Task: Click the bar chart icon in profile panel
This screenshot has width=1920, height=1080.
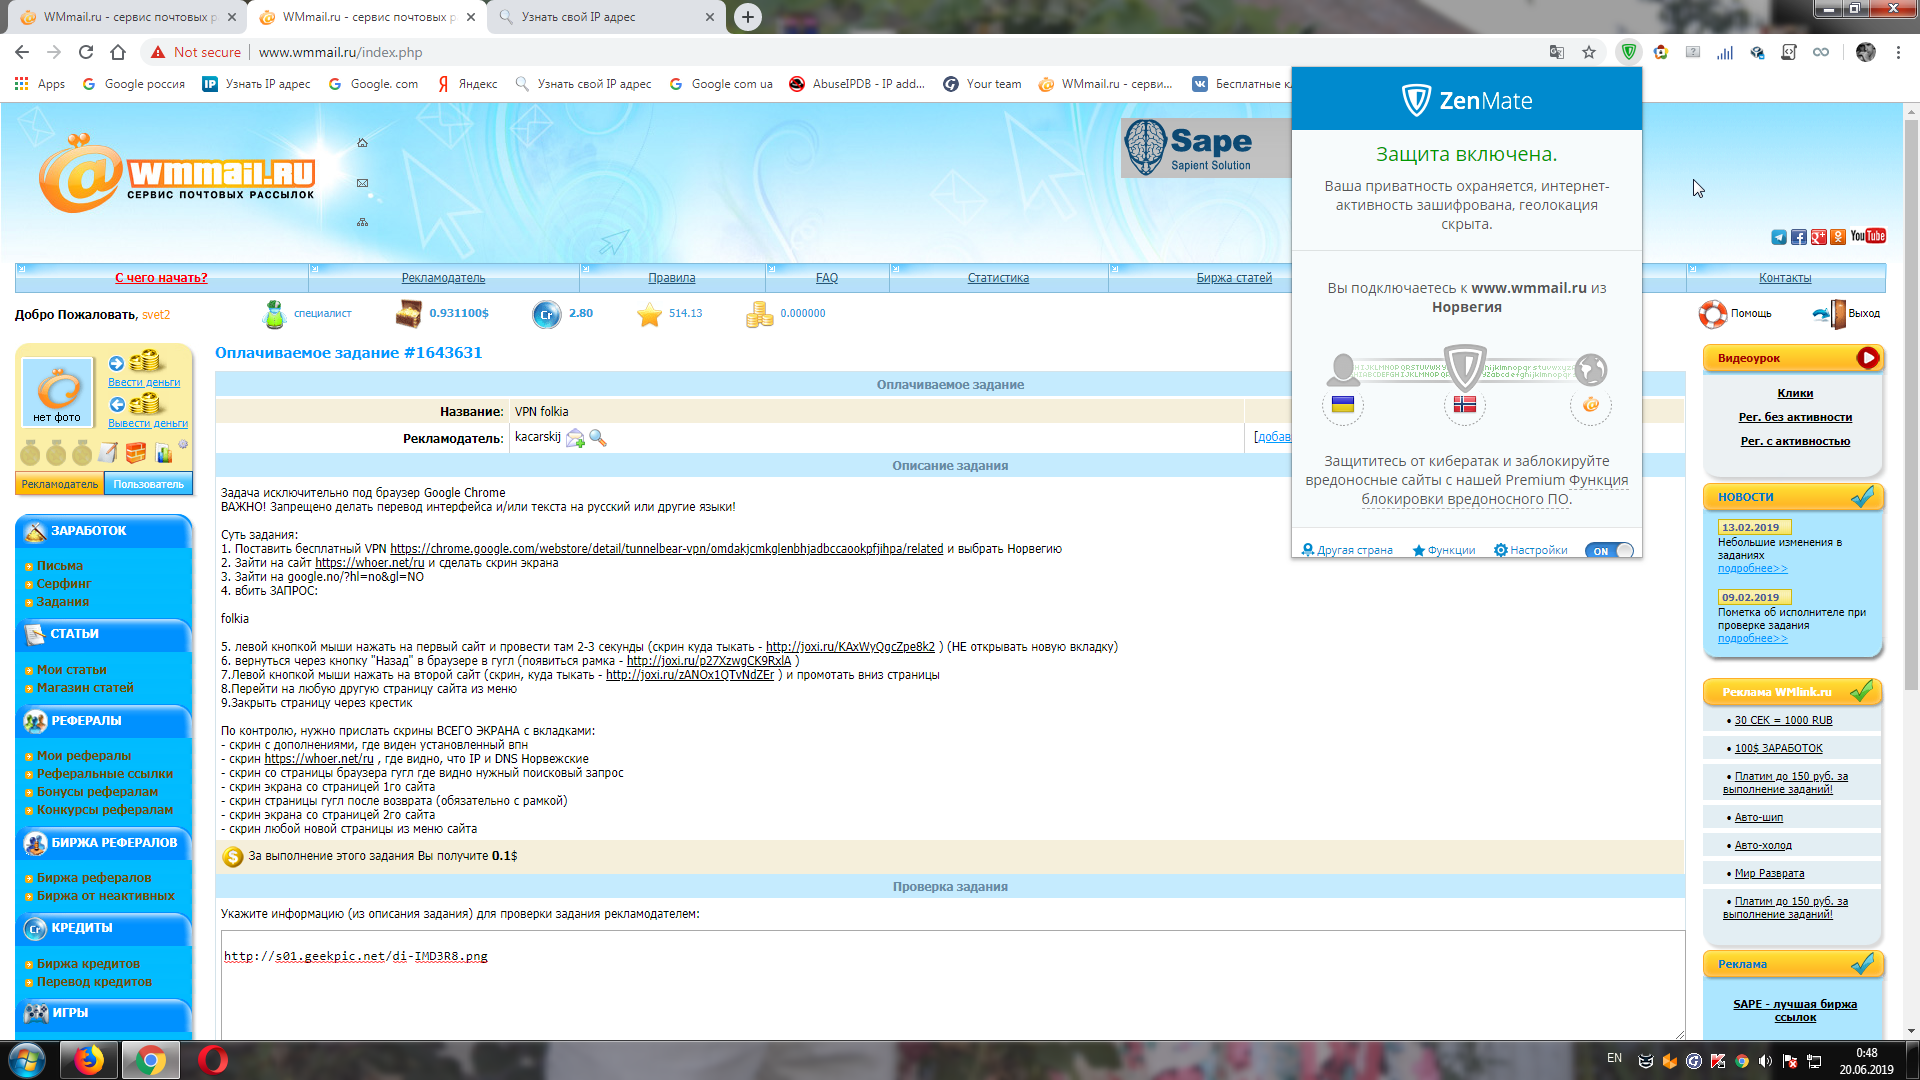Action: (x=164, y=454)
